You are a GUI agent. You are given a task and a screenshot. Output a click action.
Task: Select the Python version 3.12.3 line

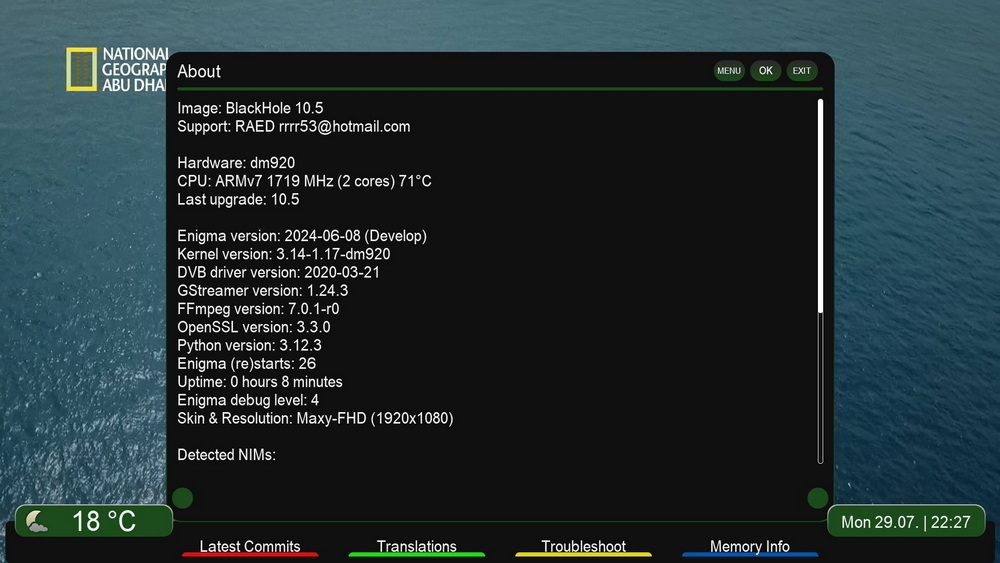(249, 346)
